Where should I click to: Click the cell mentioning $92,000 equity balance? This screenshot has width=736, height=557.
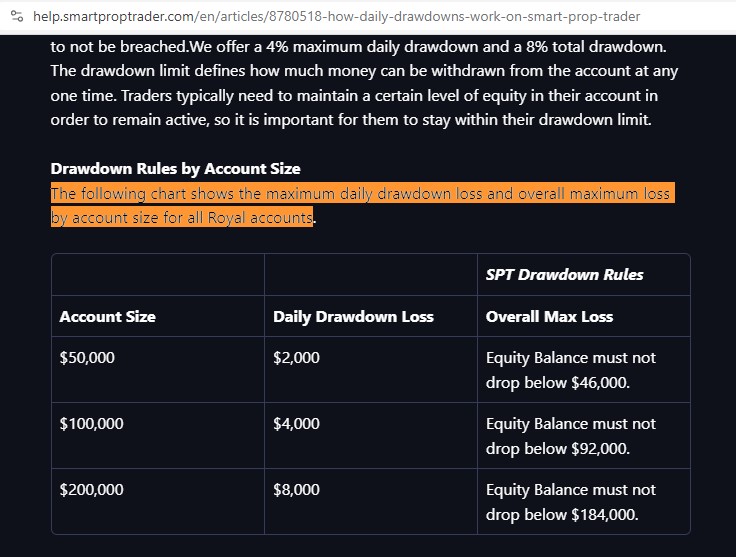point(570,435)
